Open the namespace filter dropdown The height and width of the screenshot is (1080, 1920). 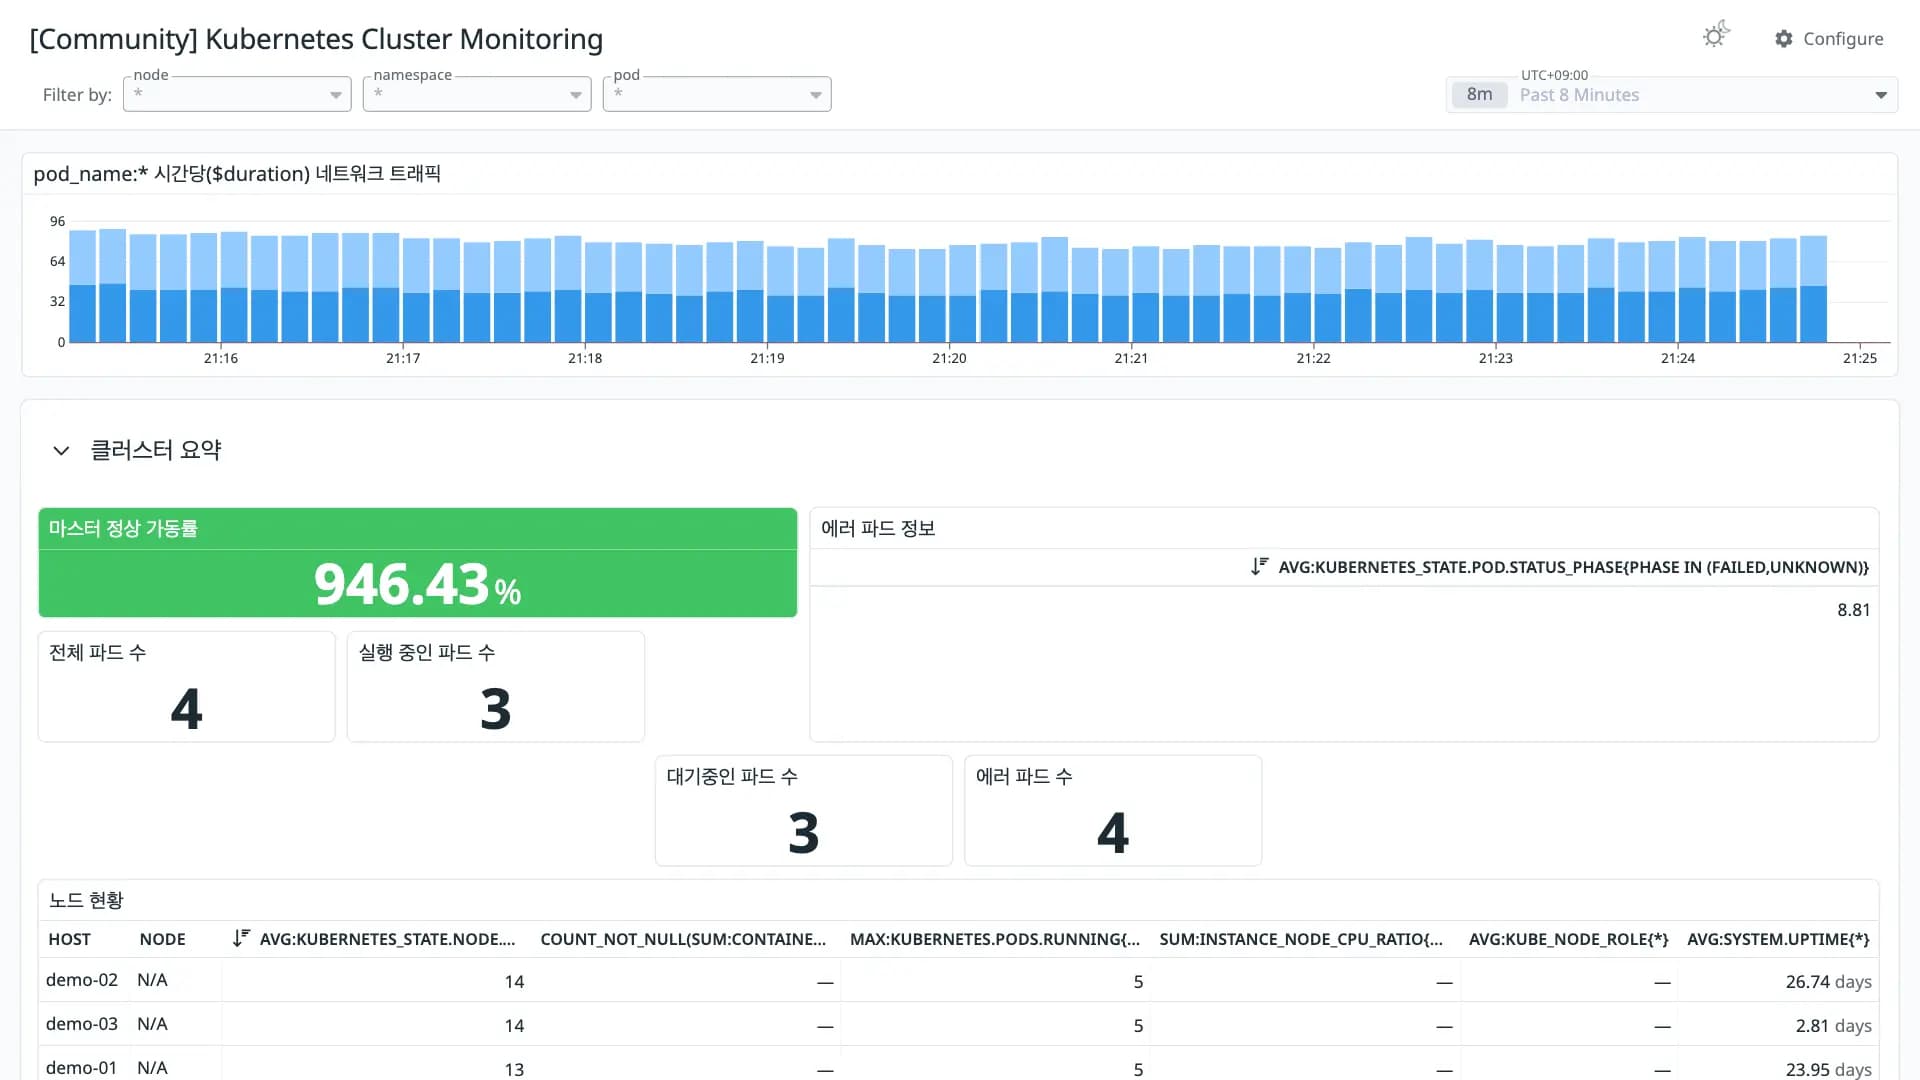(477, 94)
